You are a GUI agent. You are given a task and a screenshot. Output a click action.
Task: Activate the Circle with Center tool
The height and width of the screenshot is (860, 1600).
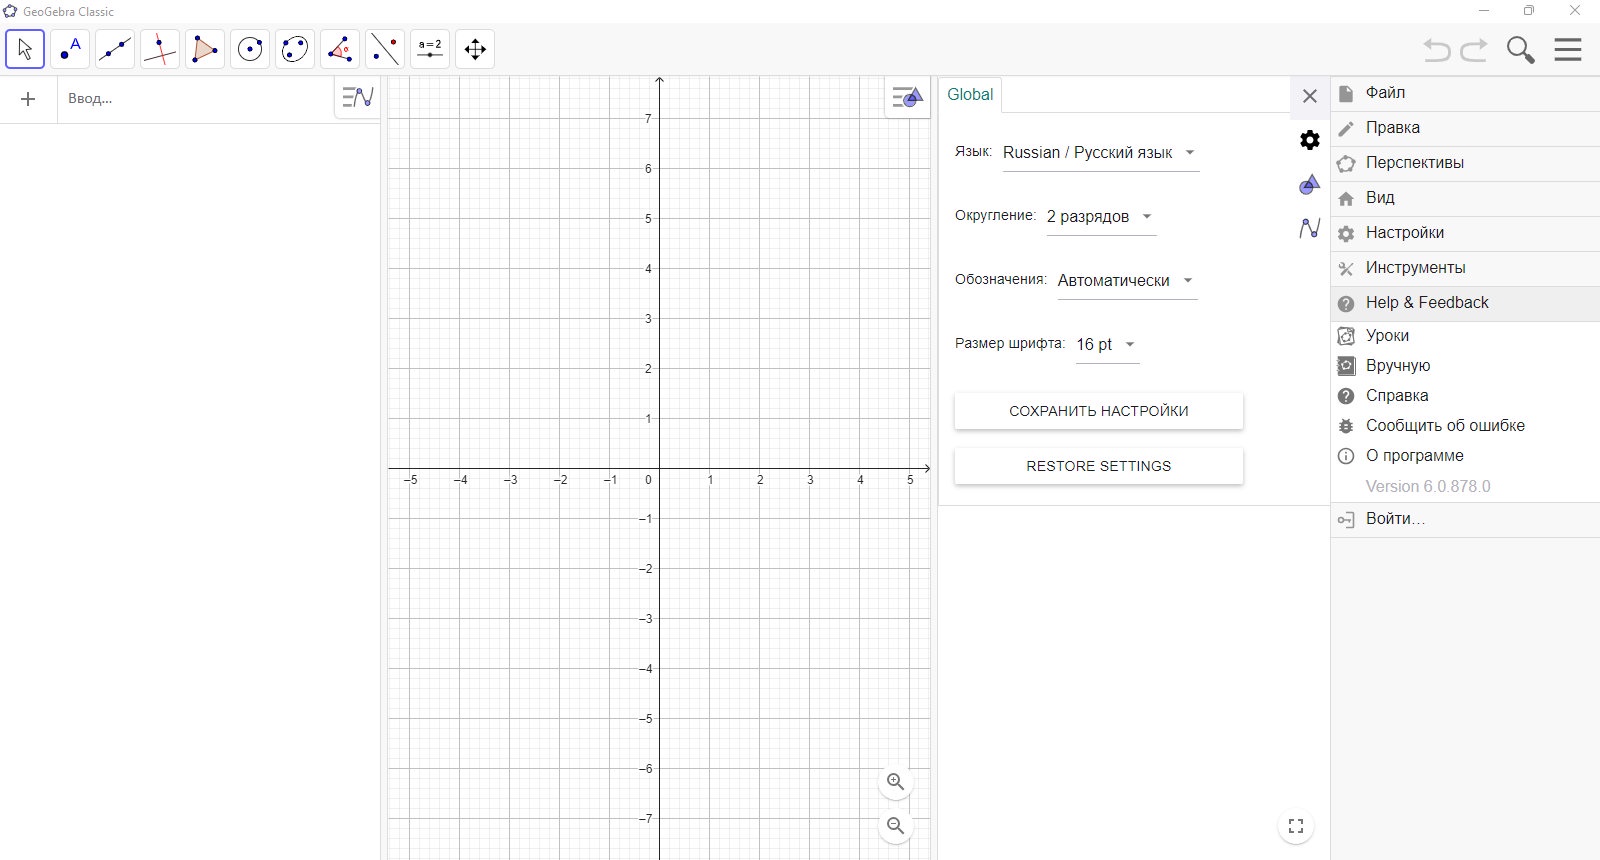pos(250,49)
